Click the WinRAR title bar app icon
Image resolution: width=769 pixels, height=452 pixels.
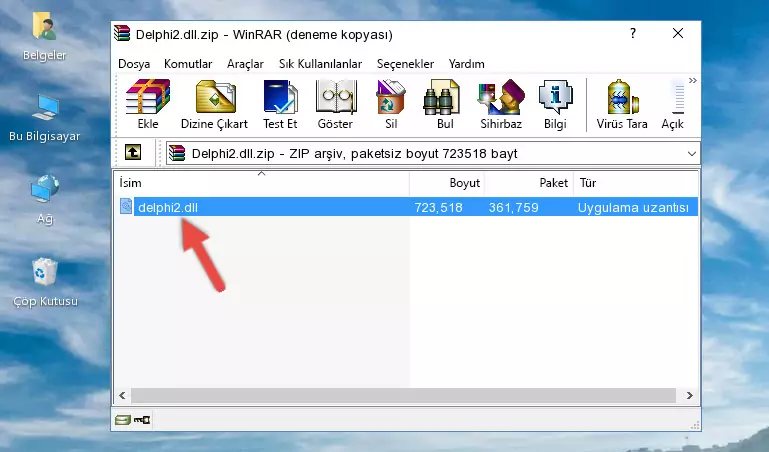tap(122, 33)
